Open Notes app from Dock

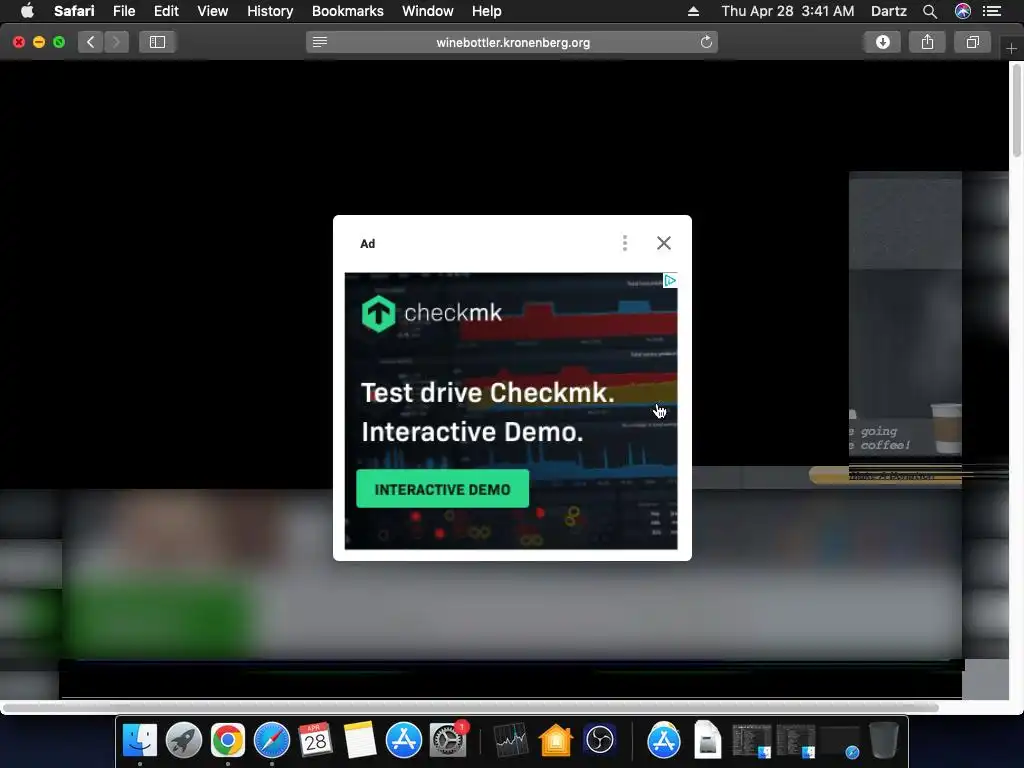pyautogui.click(x=359, y=741)
